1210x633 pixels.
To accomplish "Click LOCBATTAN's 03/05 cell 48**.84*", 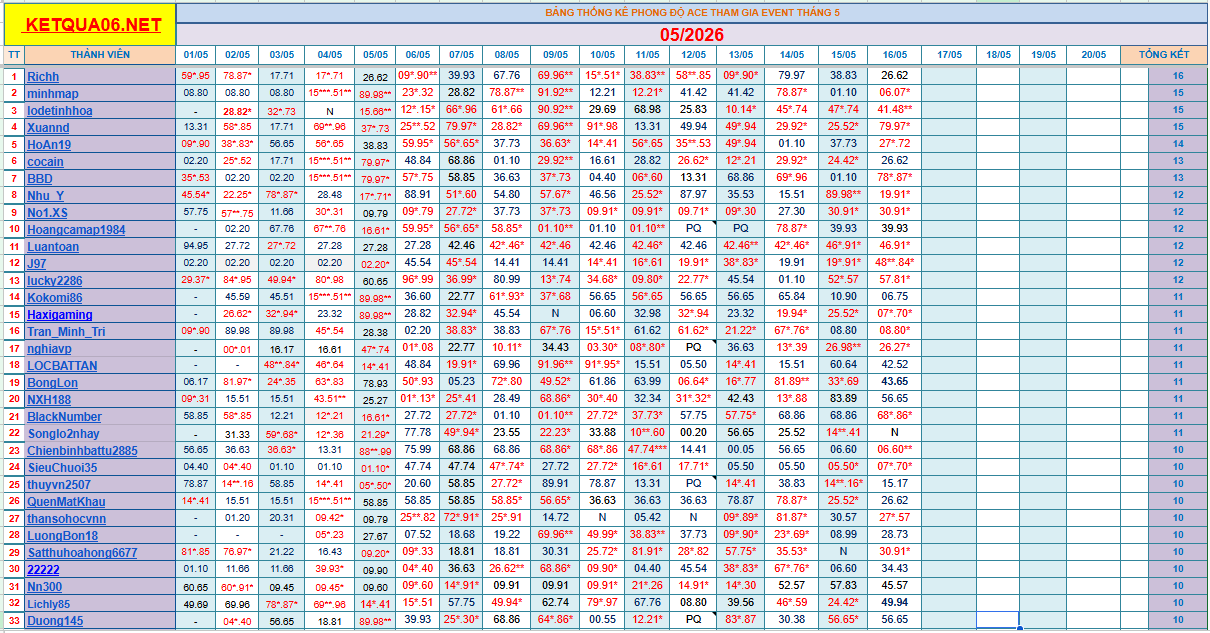I will click(282, 365).
